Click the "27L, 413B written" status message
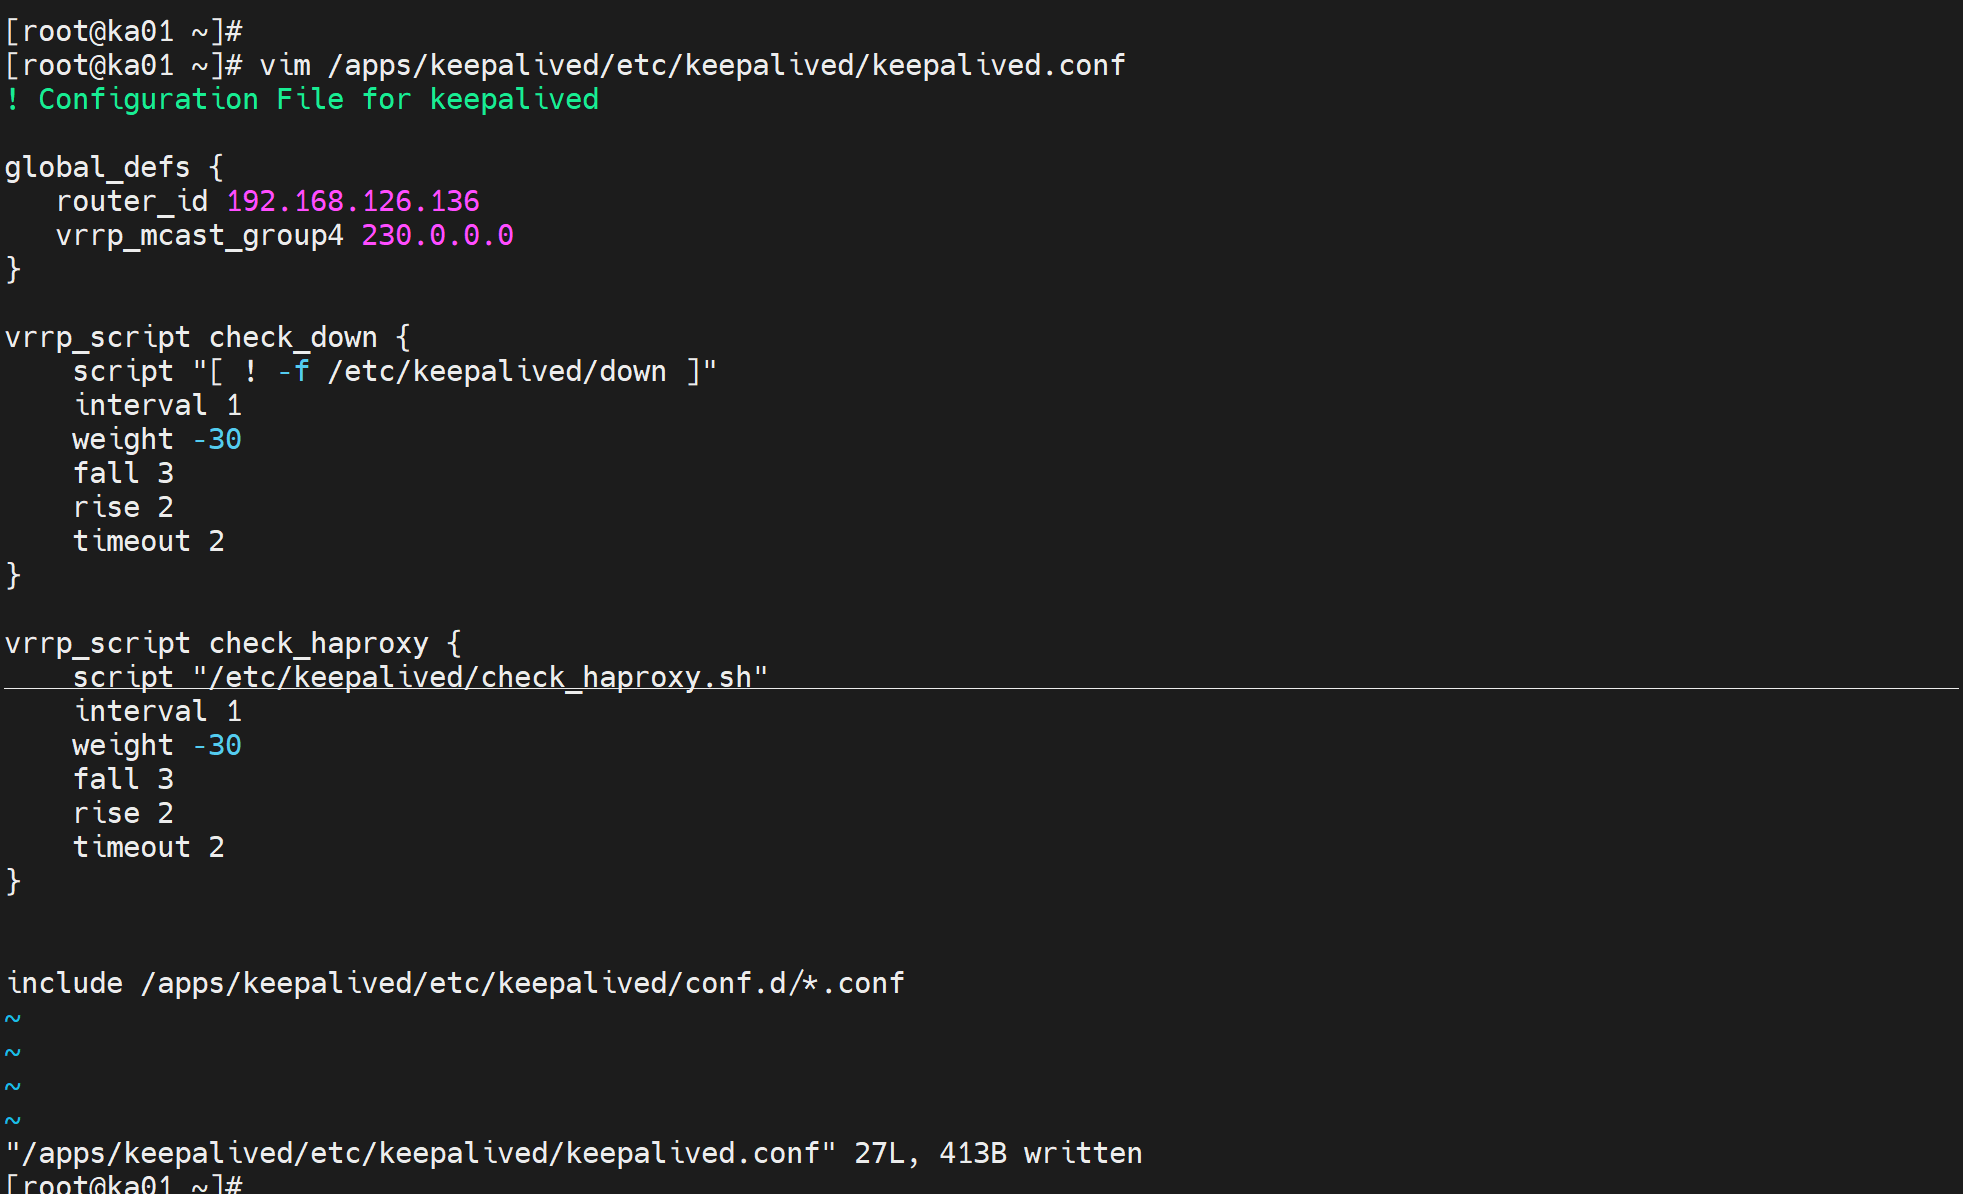The height and width of the screenshot is (1194, 1963). (x=997, y=1153)
